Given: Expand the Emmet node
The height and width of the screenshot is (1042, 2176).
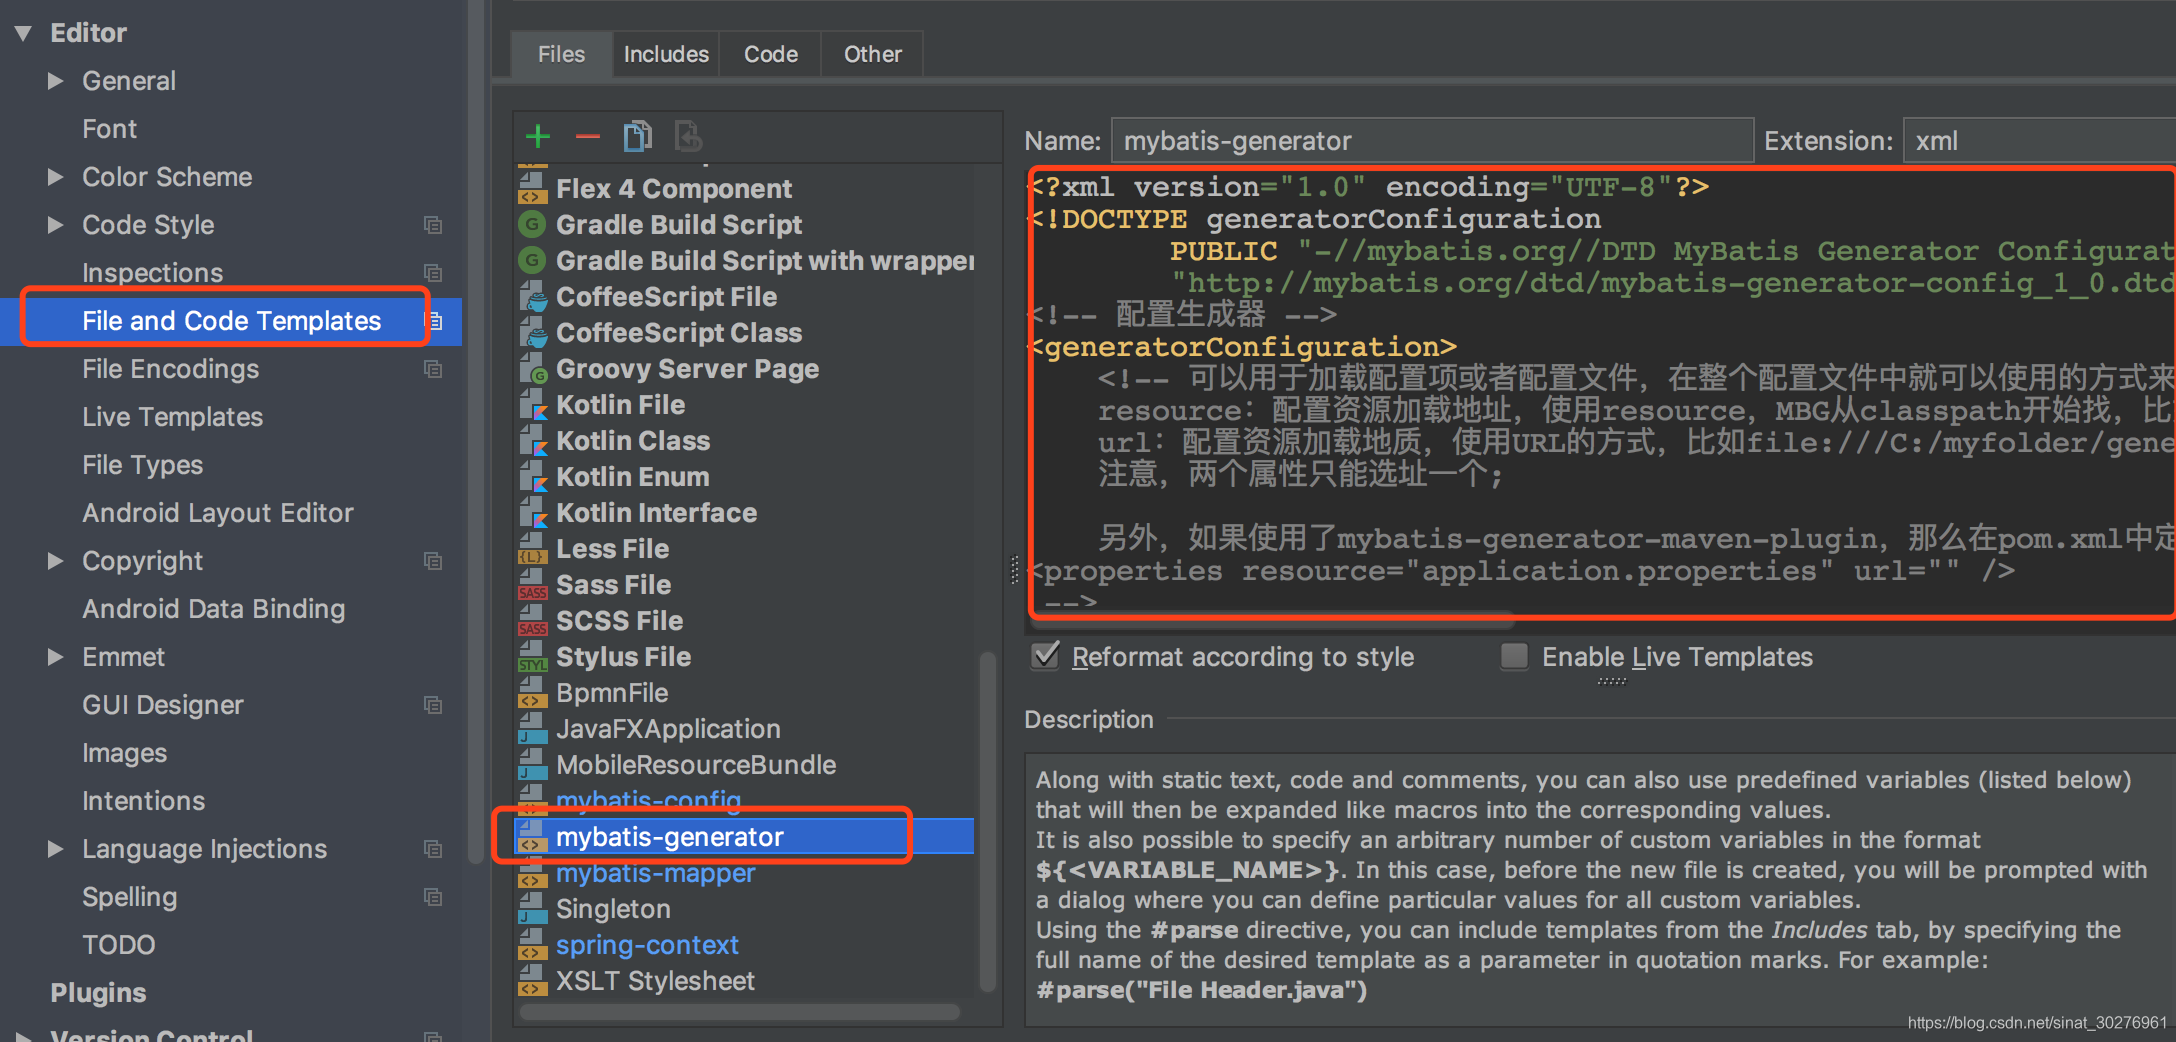Looking at the screenshot, I should coord(55,657).
